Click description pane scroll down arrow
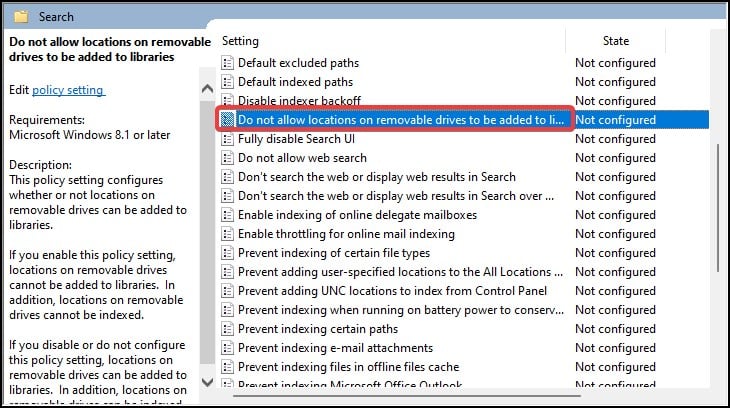 tap(208, 382)
